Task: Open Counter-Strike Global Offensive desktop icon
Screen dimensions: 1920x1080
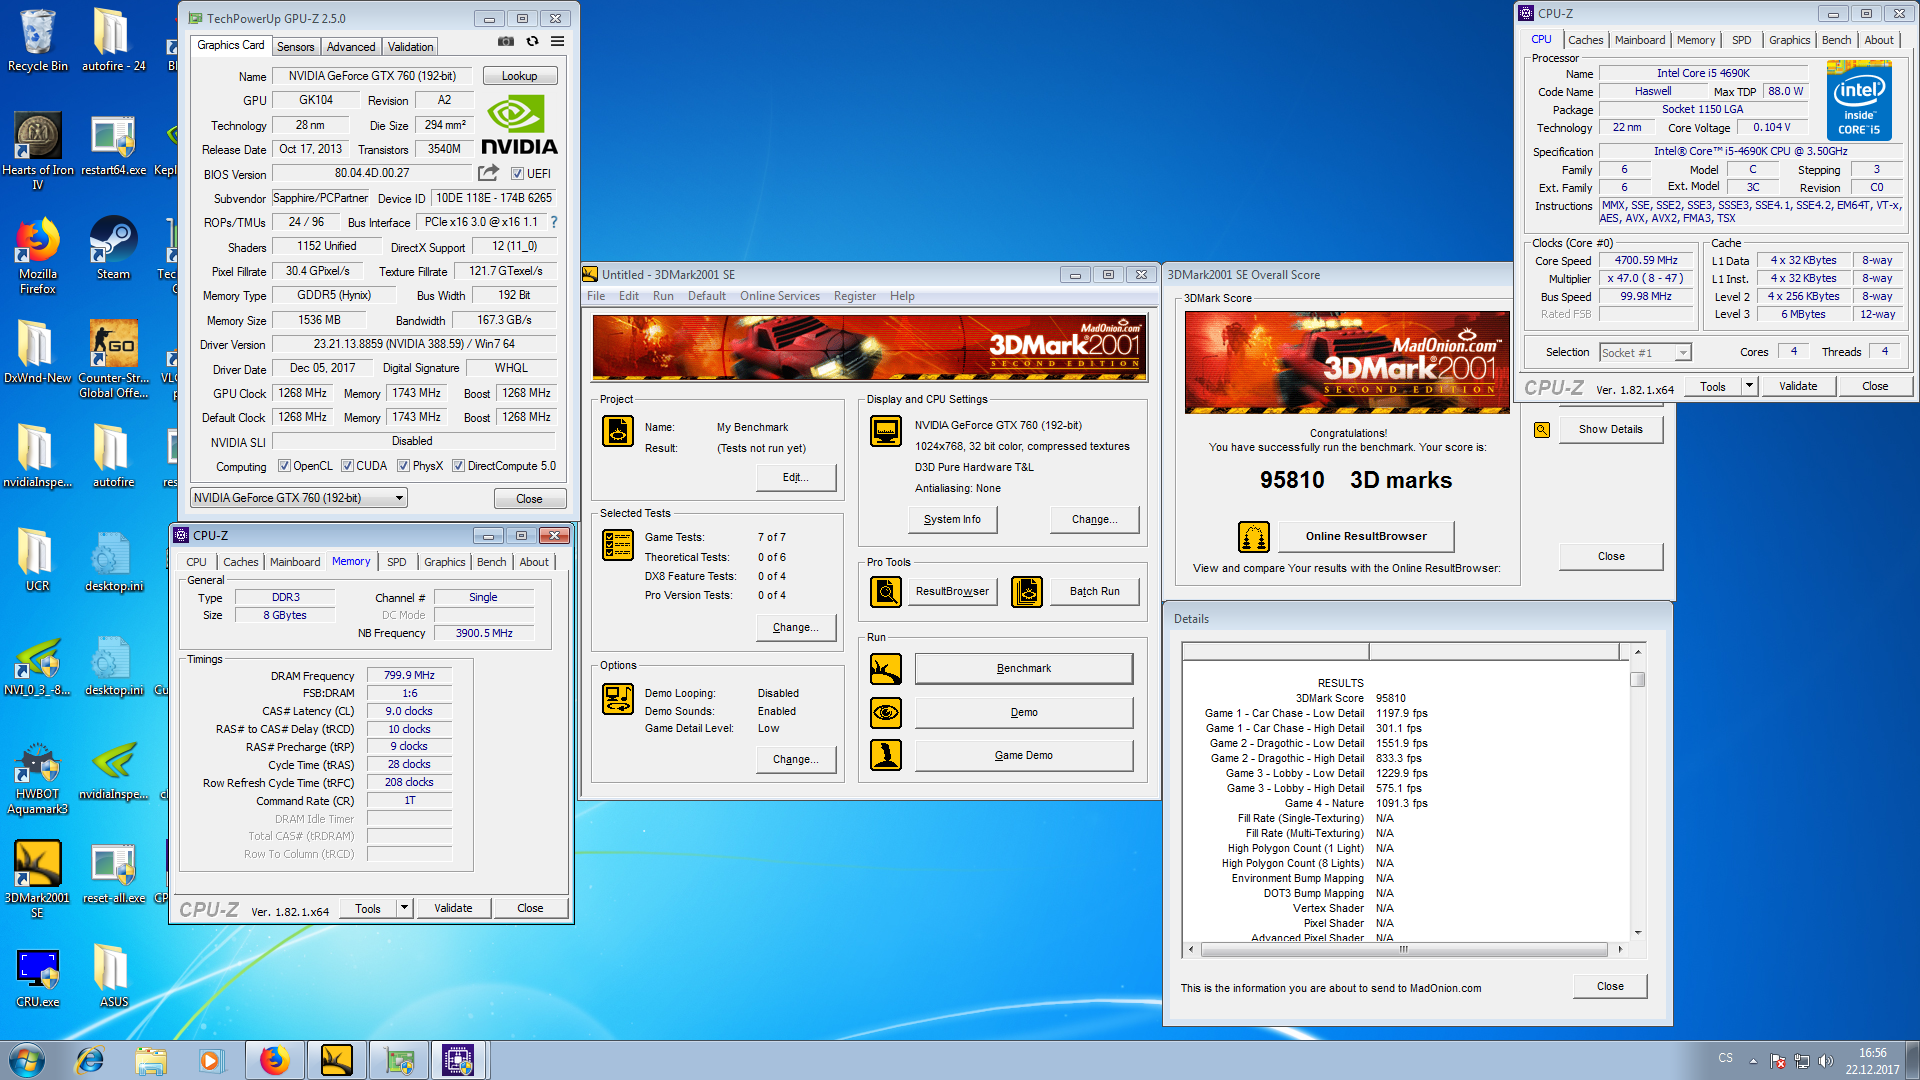Action: (x=113, y=360)
